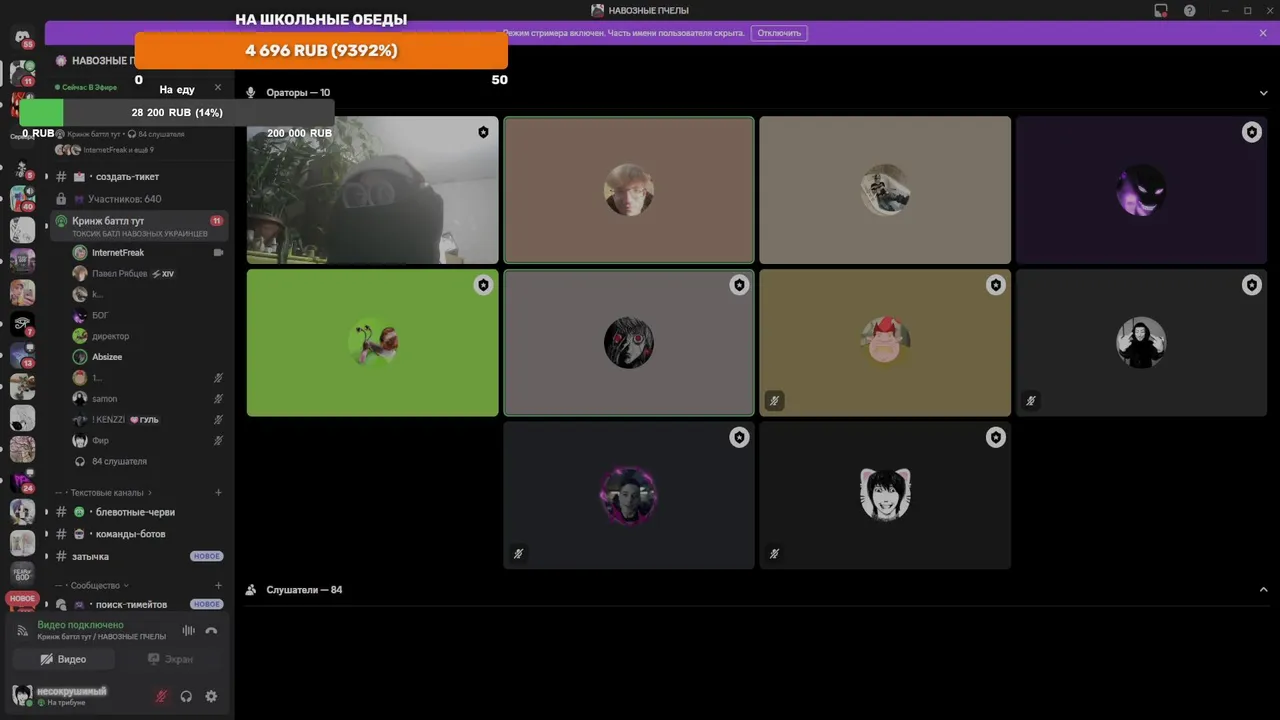Click moderator badge on purple ghost tile
Viewport: 1280px width, 720px height.
1251,132
